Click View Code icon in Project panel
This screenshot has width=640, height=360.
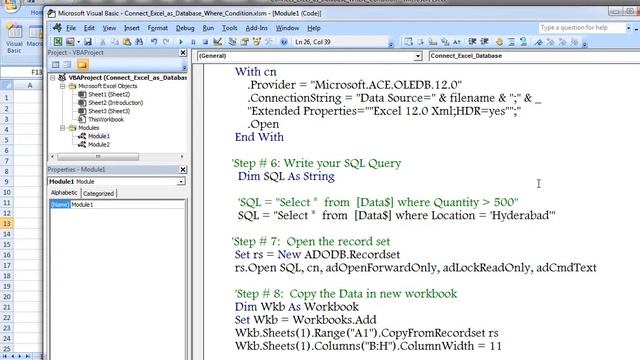pos(56,64)
